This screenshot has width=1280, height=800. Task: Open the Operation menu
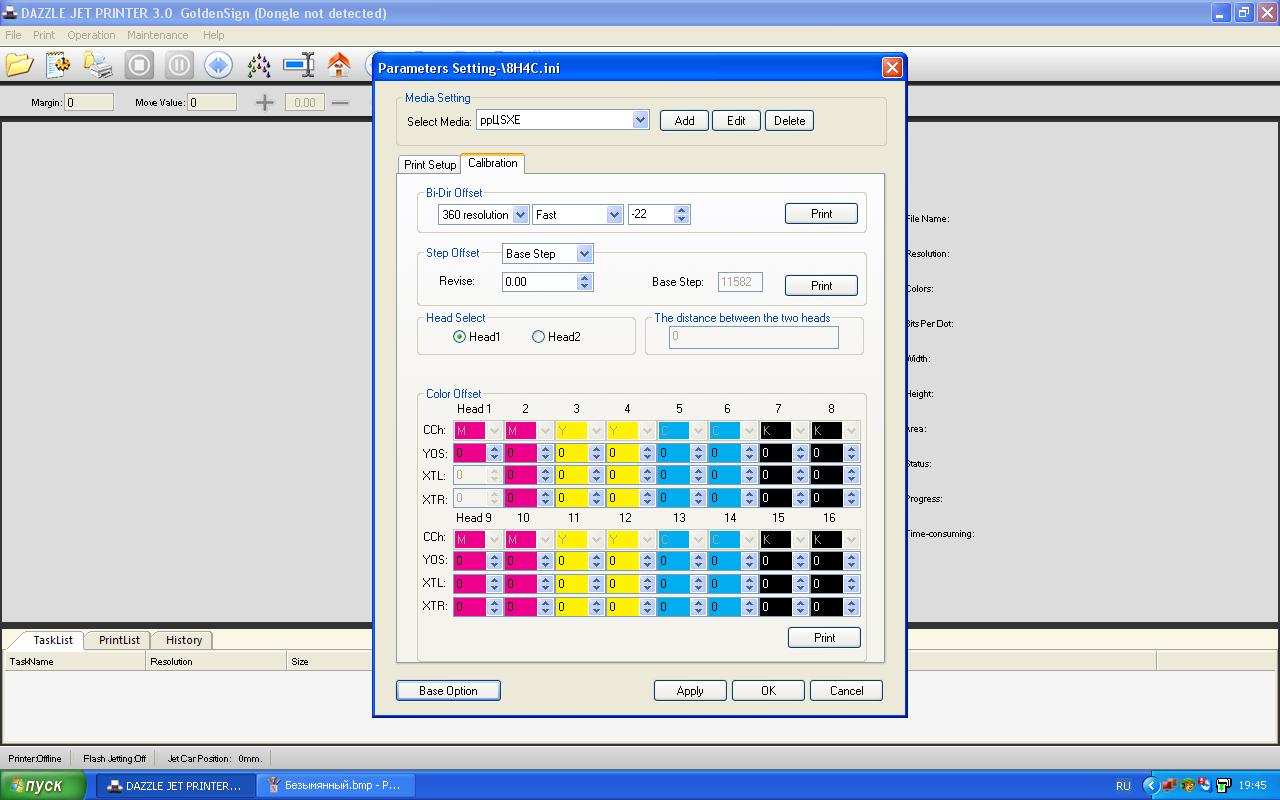click(91, 35)
